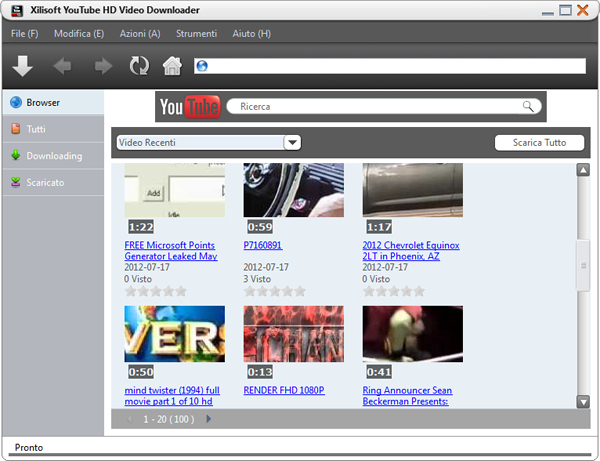600x461 pixels.
Task: Click the vertical scrollbar thumb
Action: pos(583,266)
